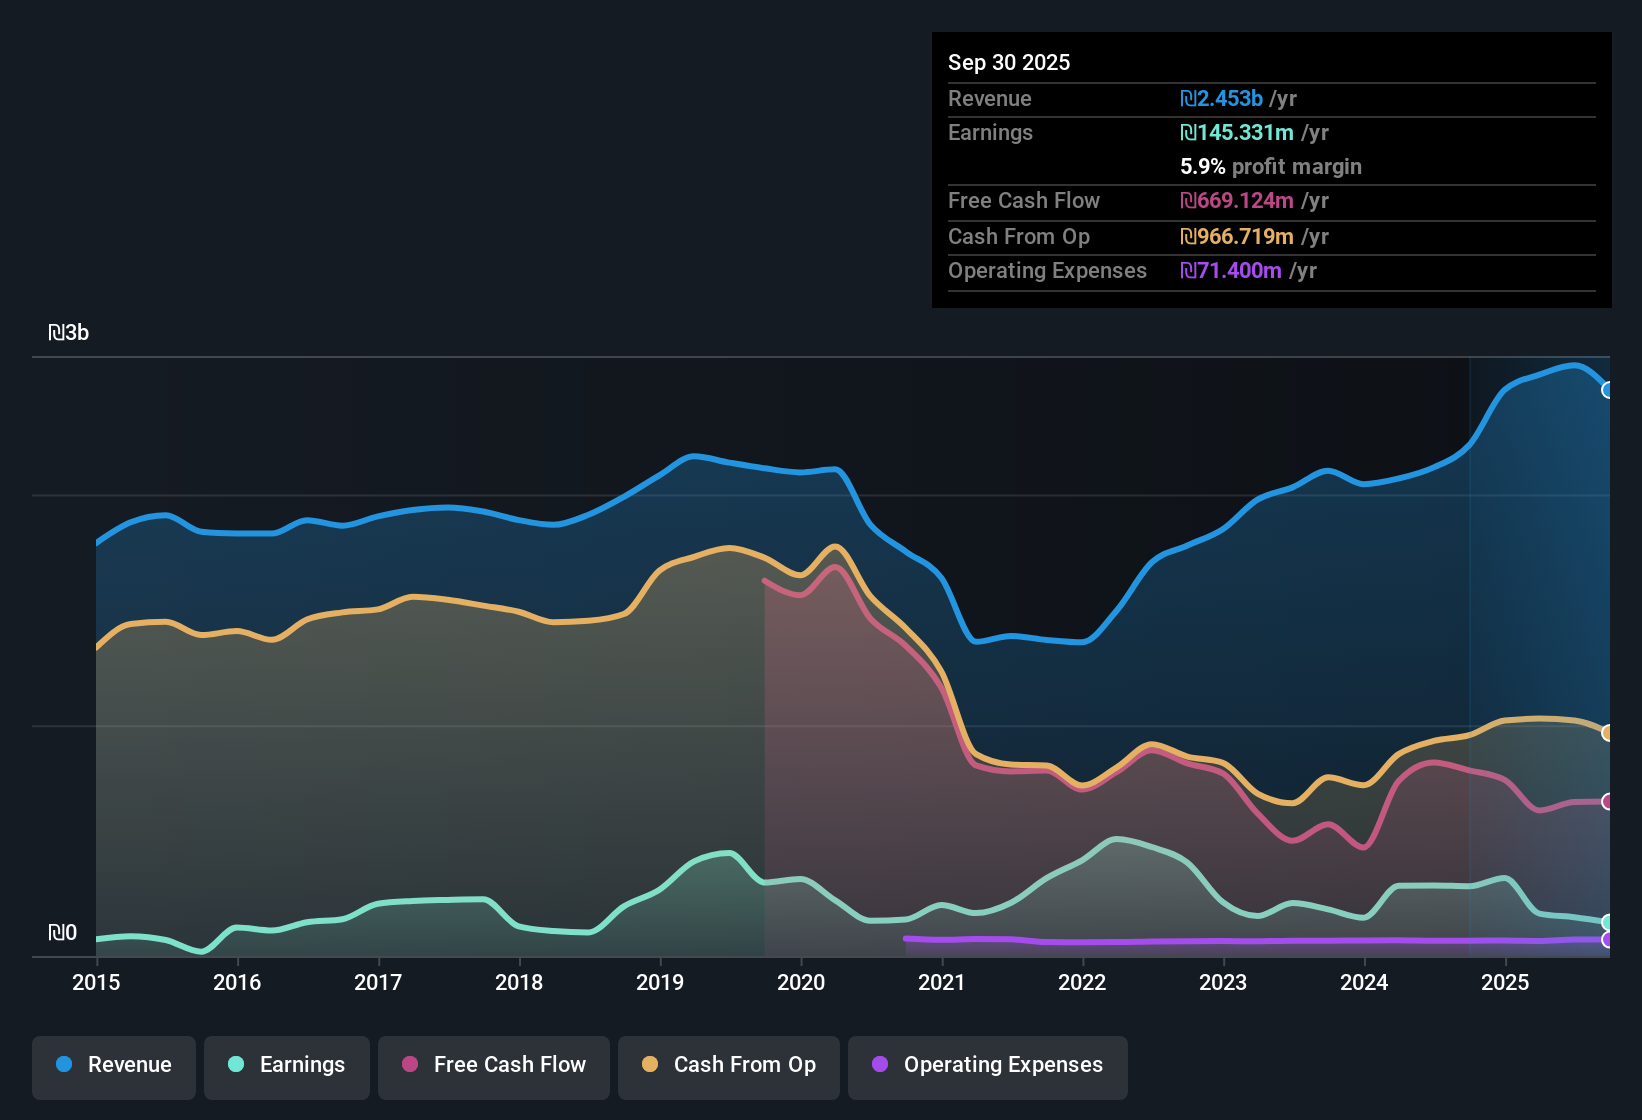This screenshot has width=1642, height=1120.
Task: Click the Earnings endpoint marker at chart edge
Action: tap(1606, 923)
